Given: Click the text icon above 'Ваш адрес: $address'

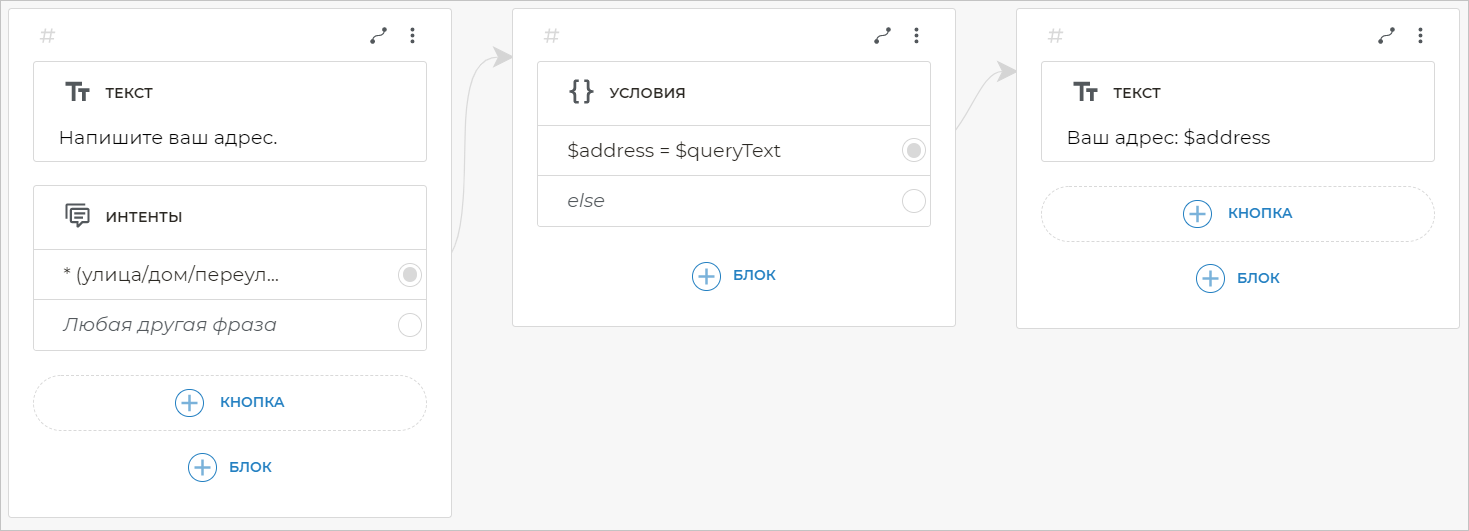Looking at the screenshot, I should click(1086, 93).
